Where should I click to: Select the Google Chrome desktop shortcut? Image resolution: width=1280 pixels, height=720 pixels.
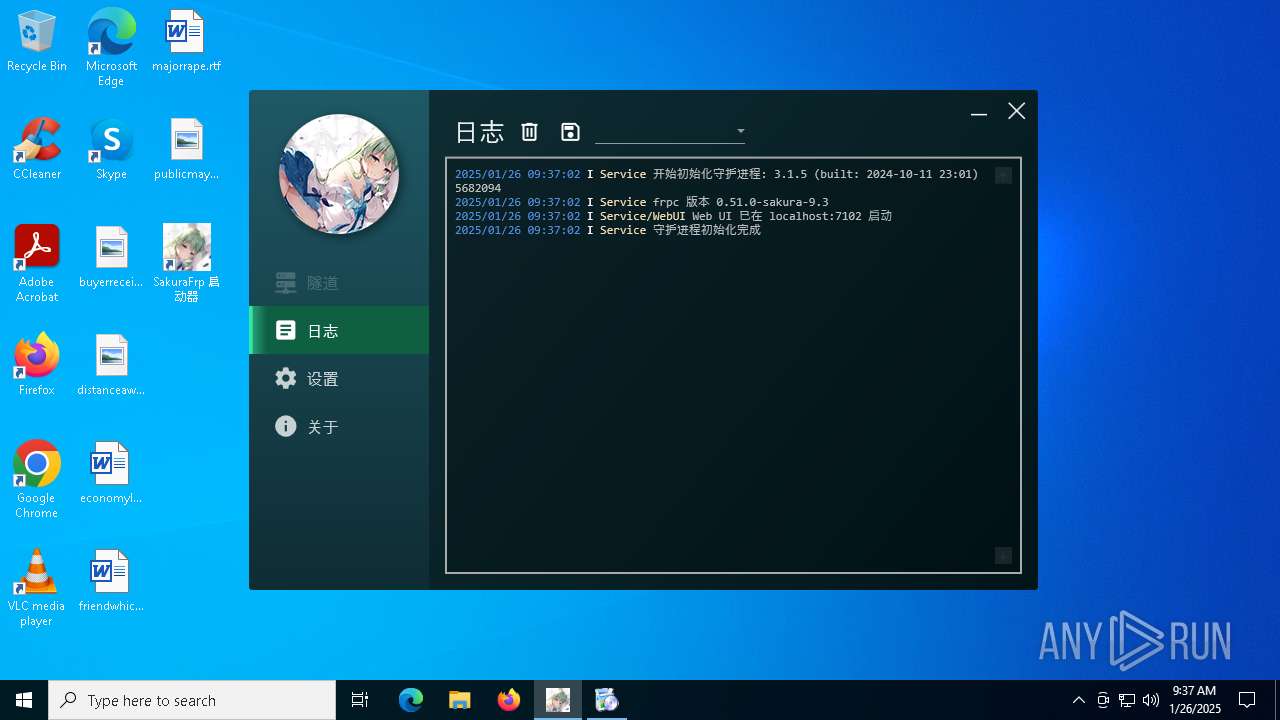[37, 480]
